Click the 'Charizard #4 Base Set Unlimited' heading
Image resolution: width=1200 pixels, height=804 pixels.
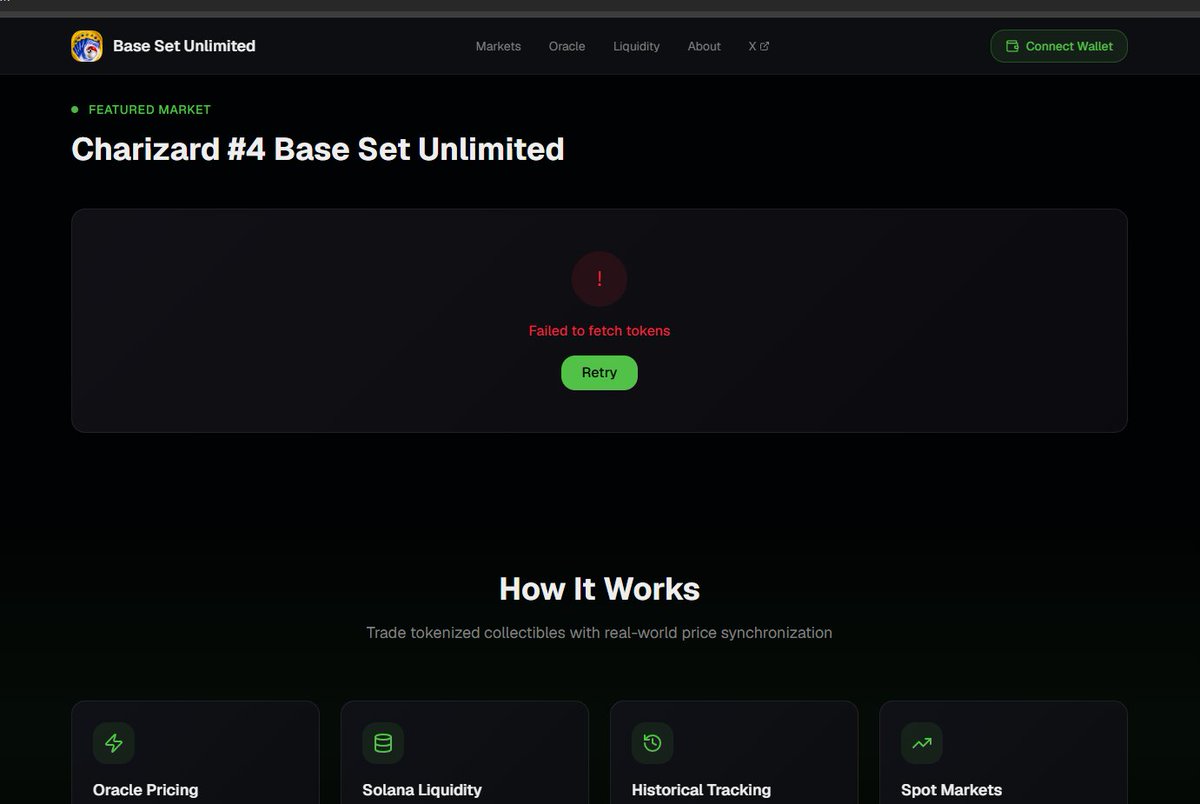click(x=318, y=149)
